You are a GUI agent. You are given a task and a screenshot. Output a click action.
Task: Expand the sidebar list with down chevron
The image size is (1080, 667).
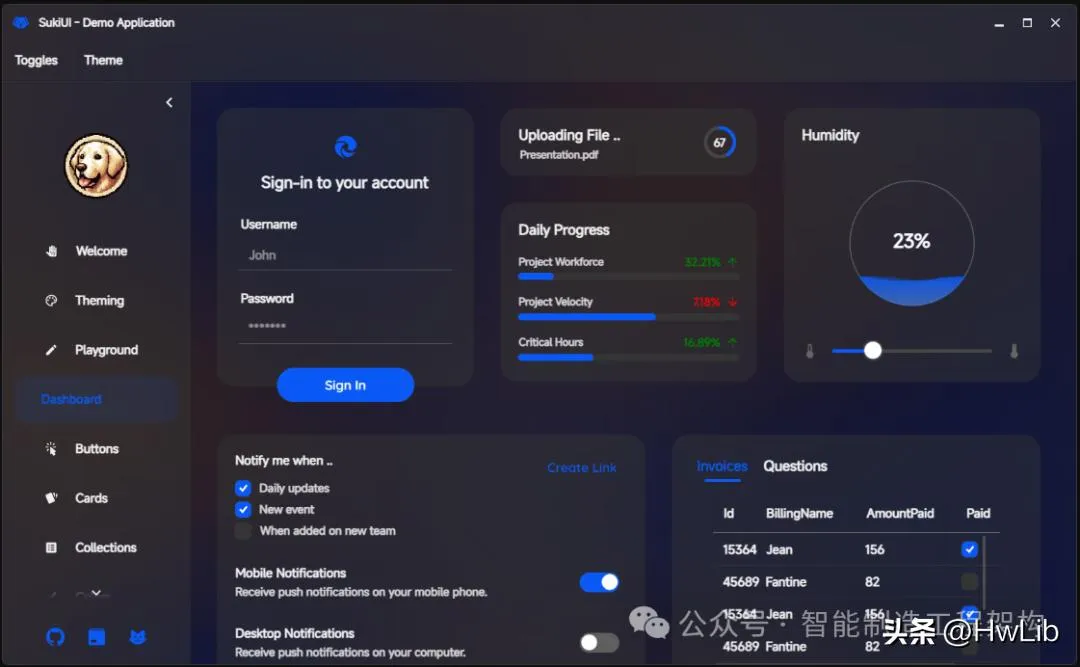coord(96,593)
